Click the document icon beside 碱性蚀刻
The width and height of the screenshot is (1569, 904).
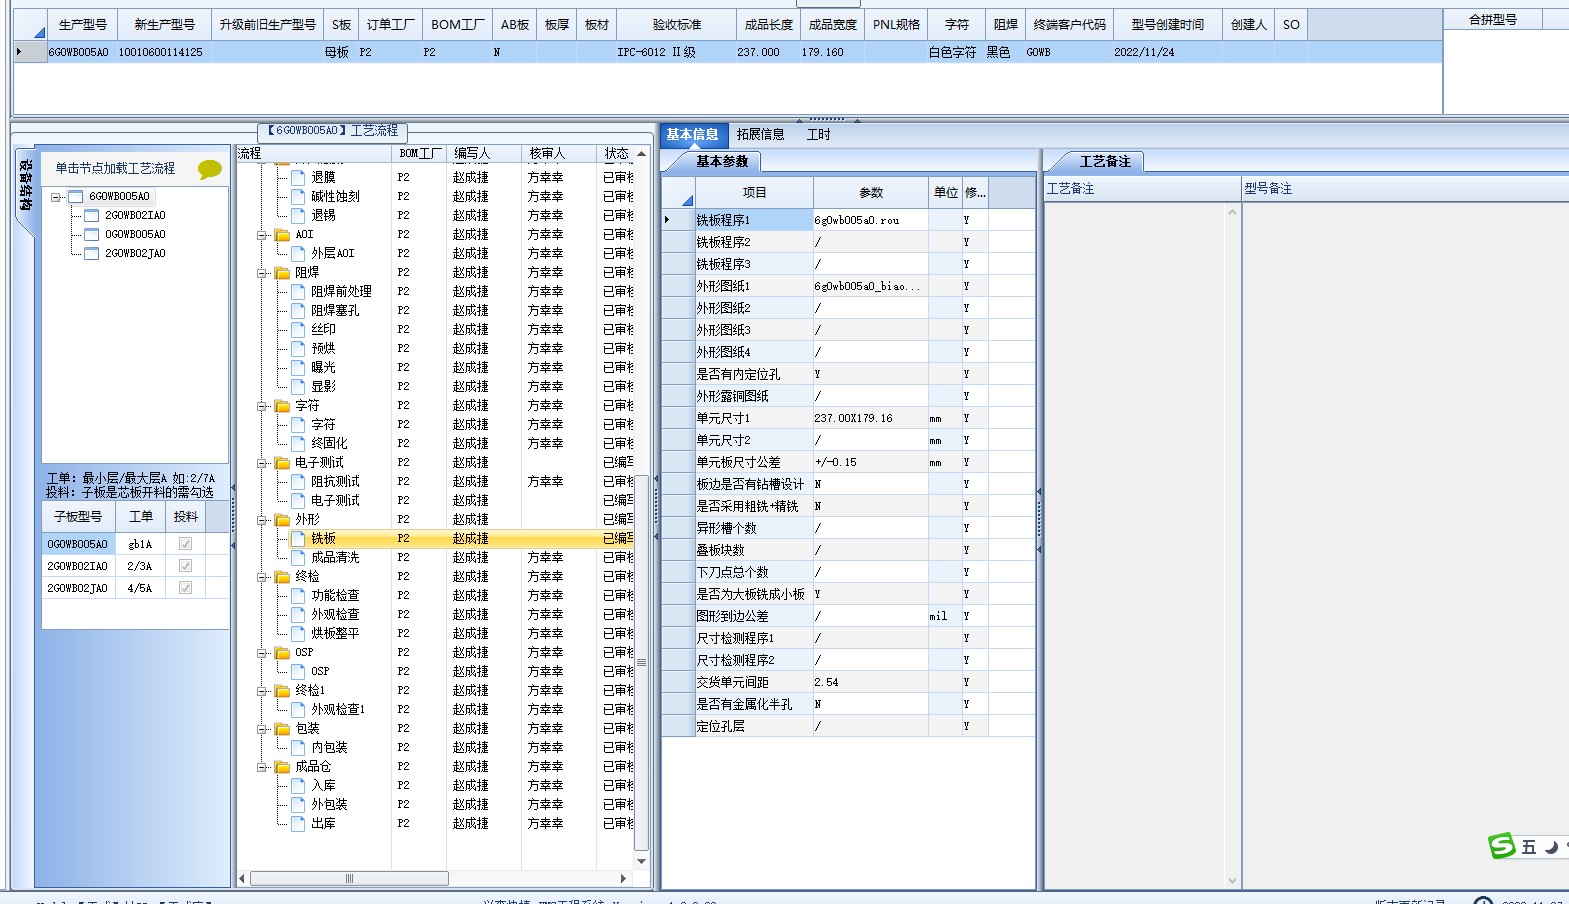click(x=298, y=196)
